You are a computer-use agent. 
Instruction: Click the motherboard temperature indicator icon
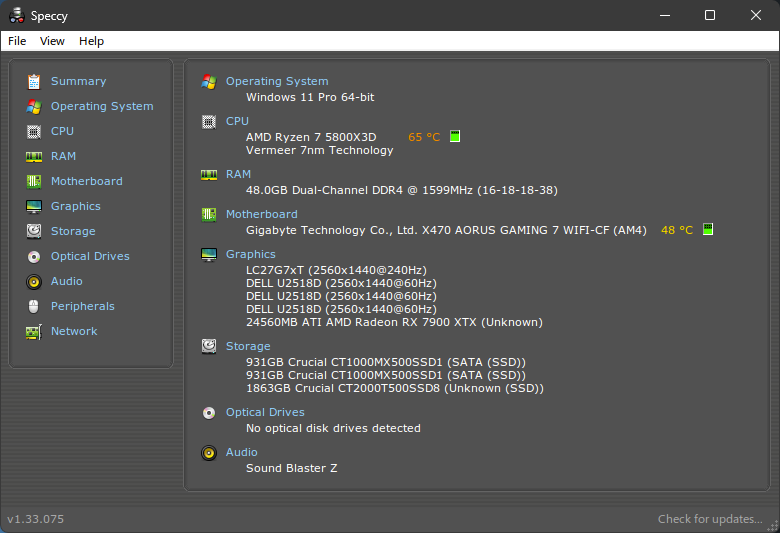(708, 230)
